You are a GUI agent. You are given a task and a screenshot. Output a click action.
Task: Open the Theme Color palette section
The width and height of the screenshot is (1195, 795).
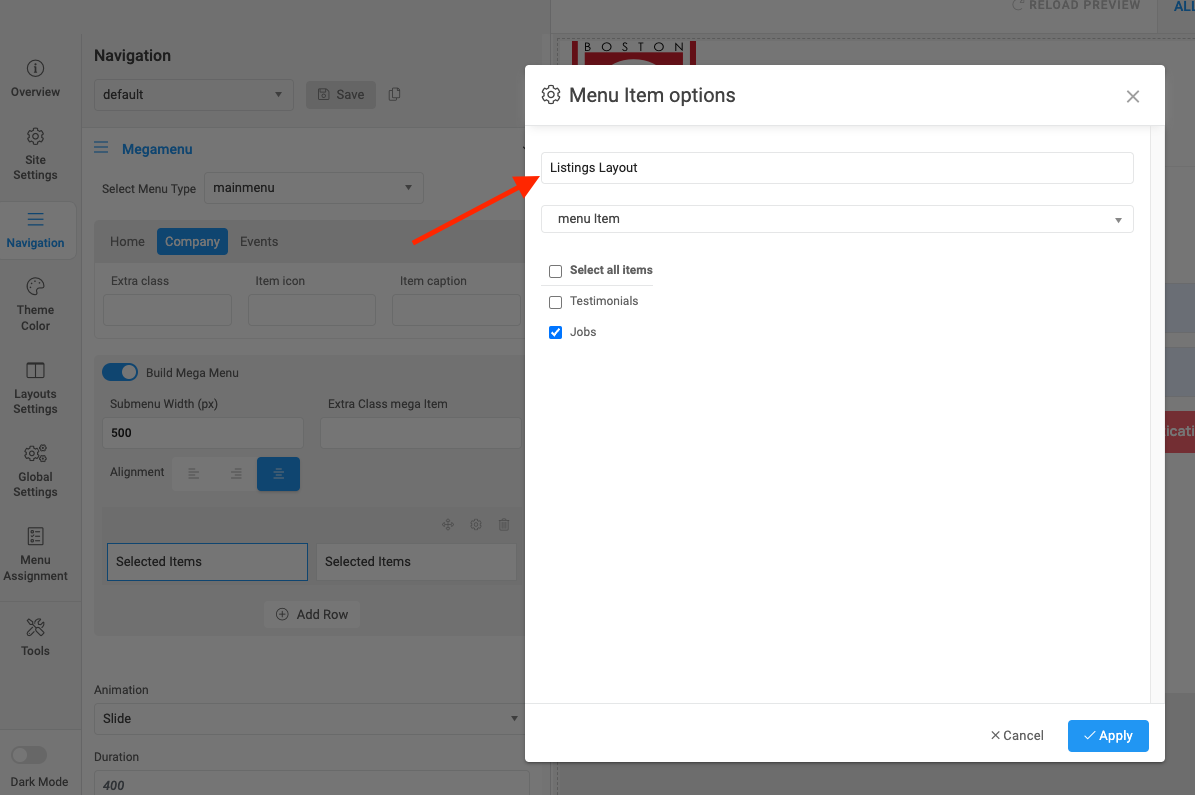35,305
